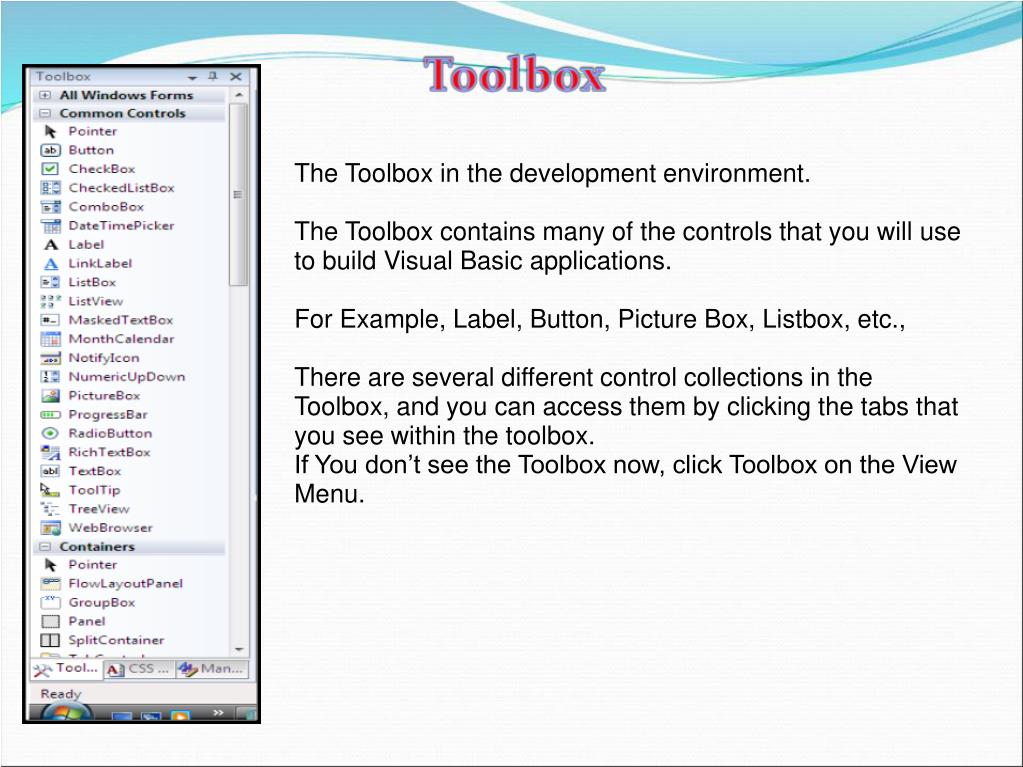Select the WebBrowser control icon
Screen dimensions: 1023x767
coord(50,528)
